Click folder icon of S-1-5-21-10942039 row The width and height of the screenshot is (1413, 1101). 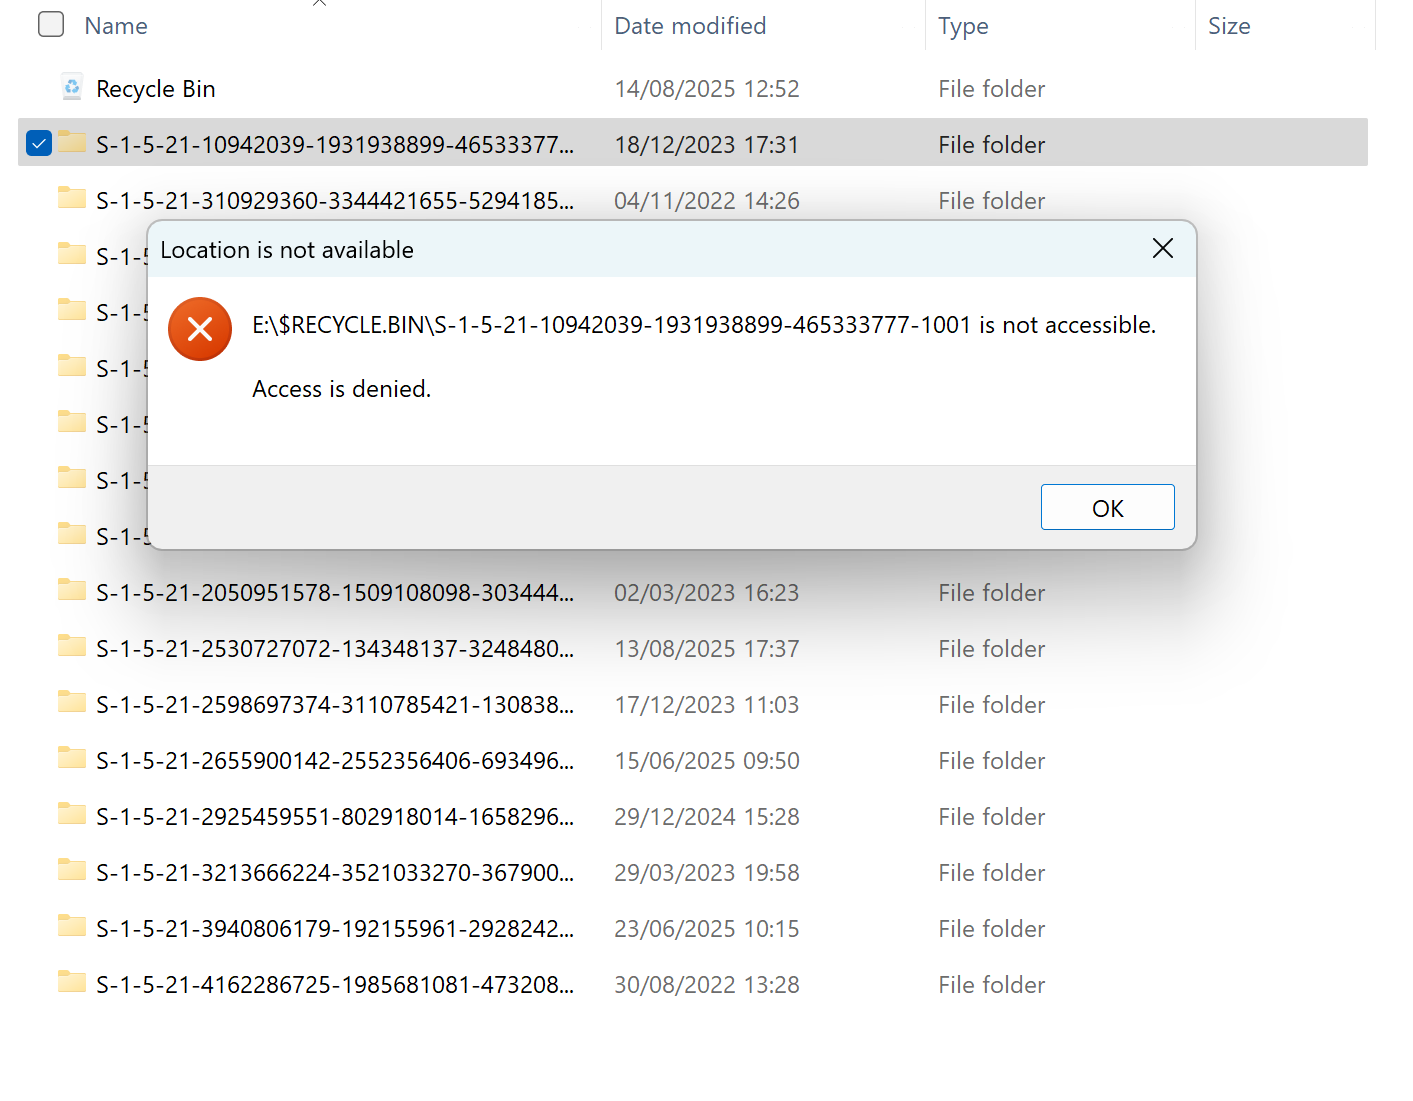pyautogui.click(x=72, y=141)
